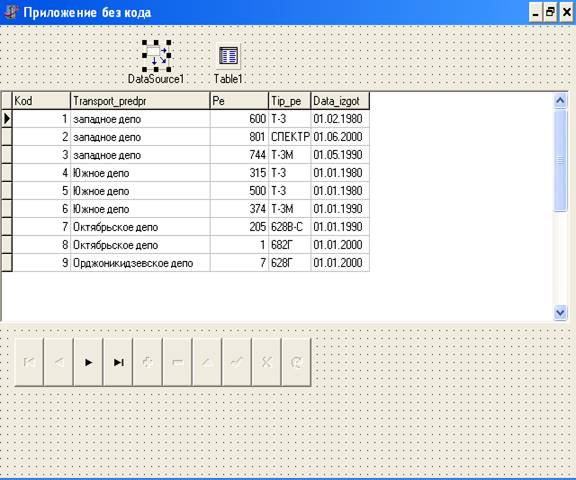Image resolution: width=576 pixels, height=480 pixels.
Task: Select the Table1 component icon
Action: click(228, 56)
